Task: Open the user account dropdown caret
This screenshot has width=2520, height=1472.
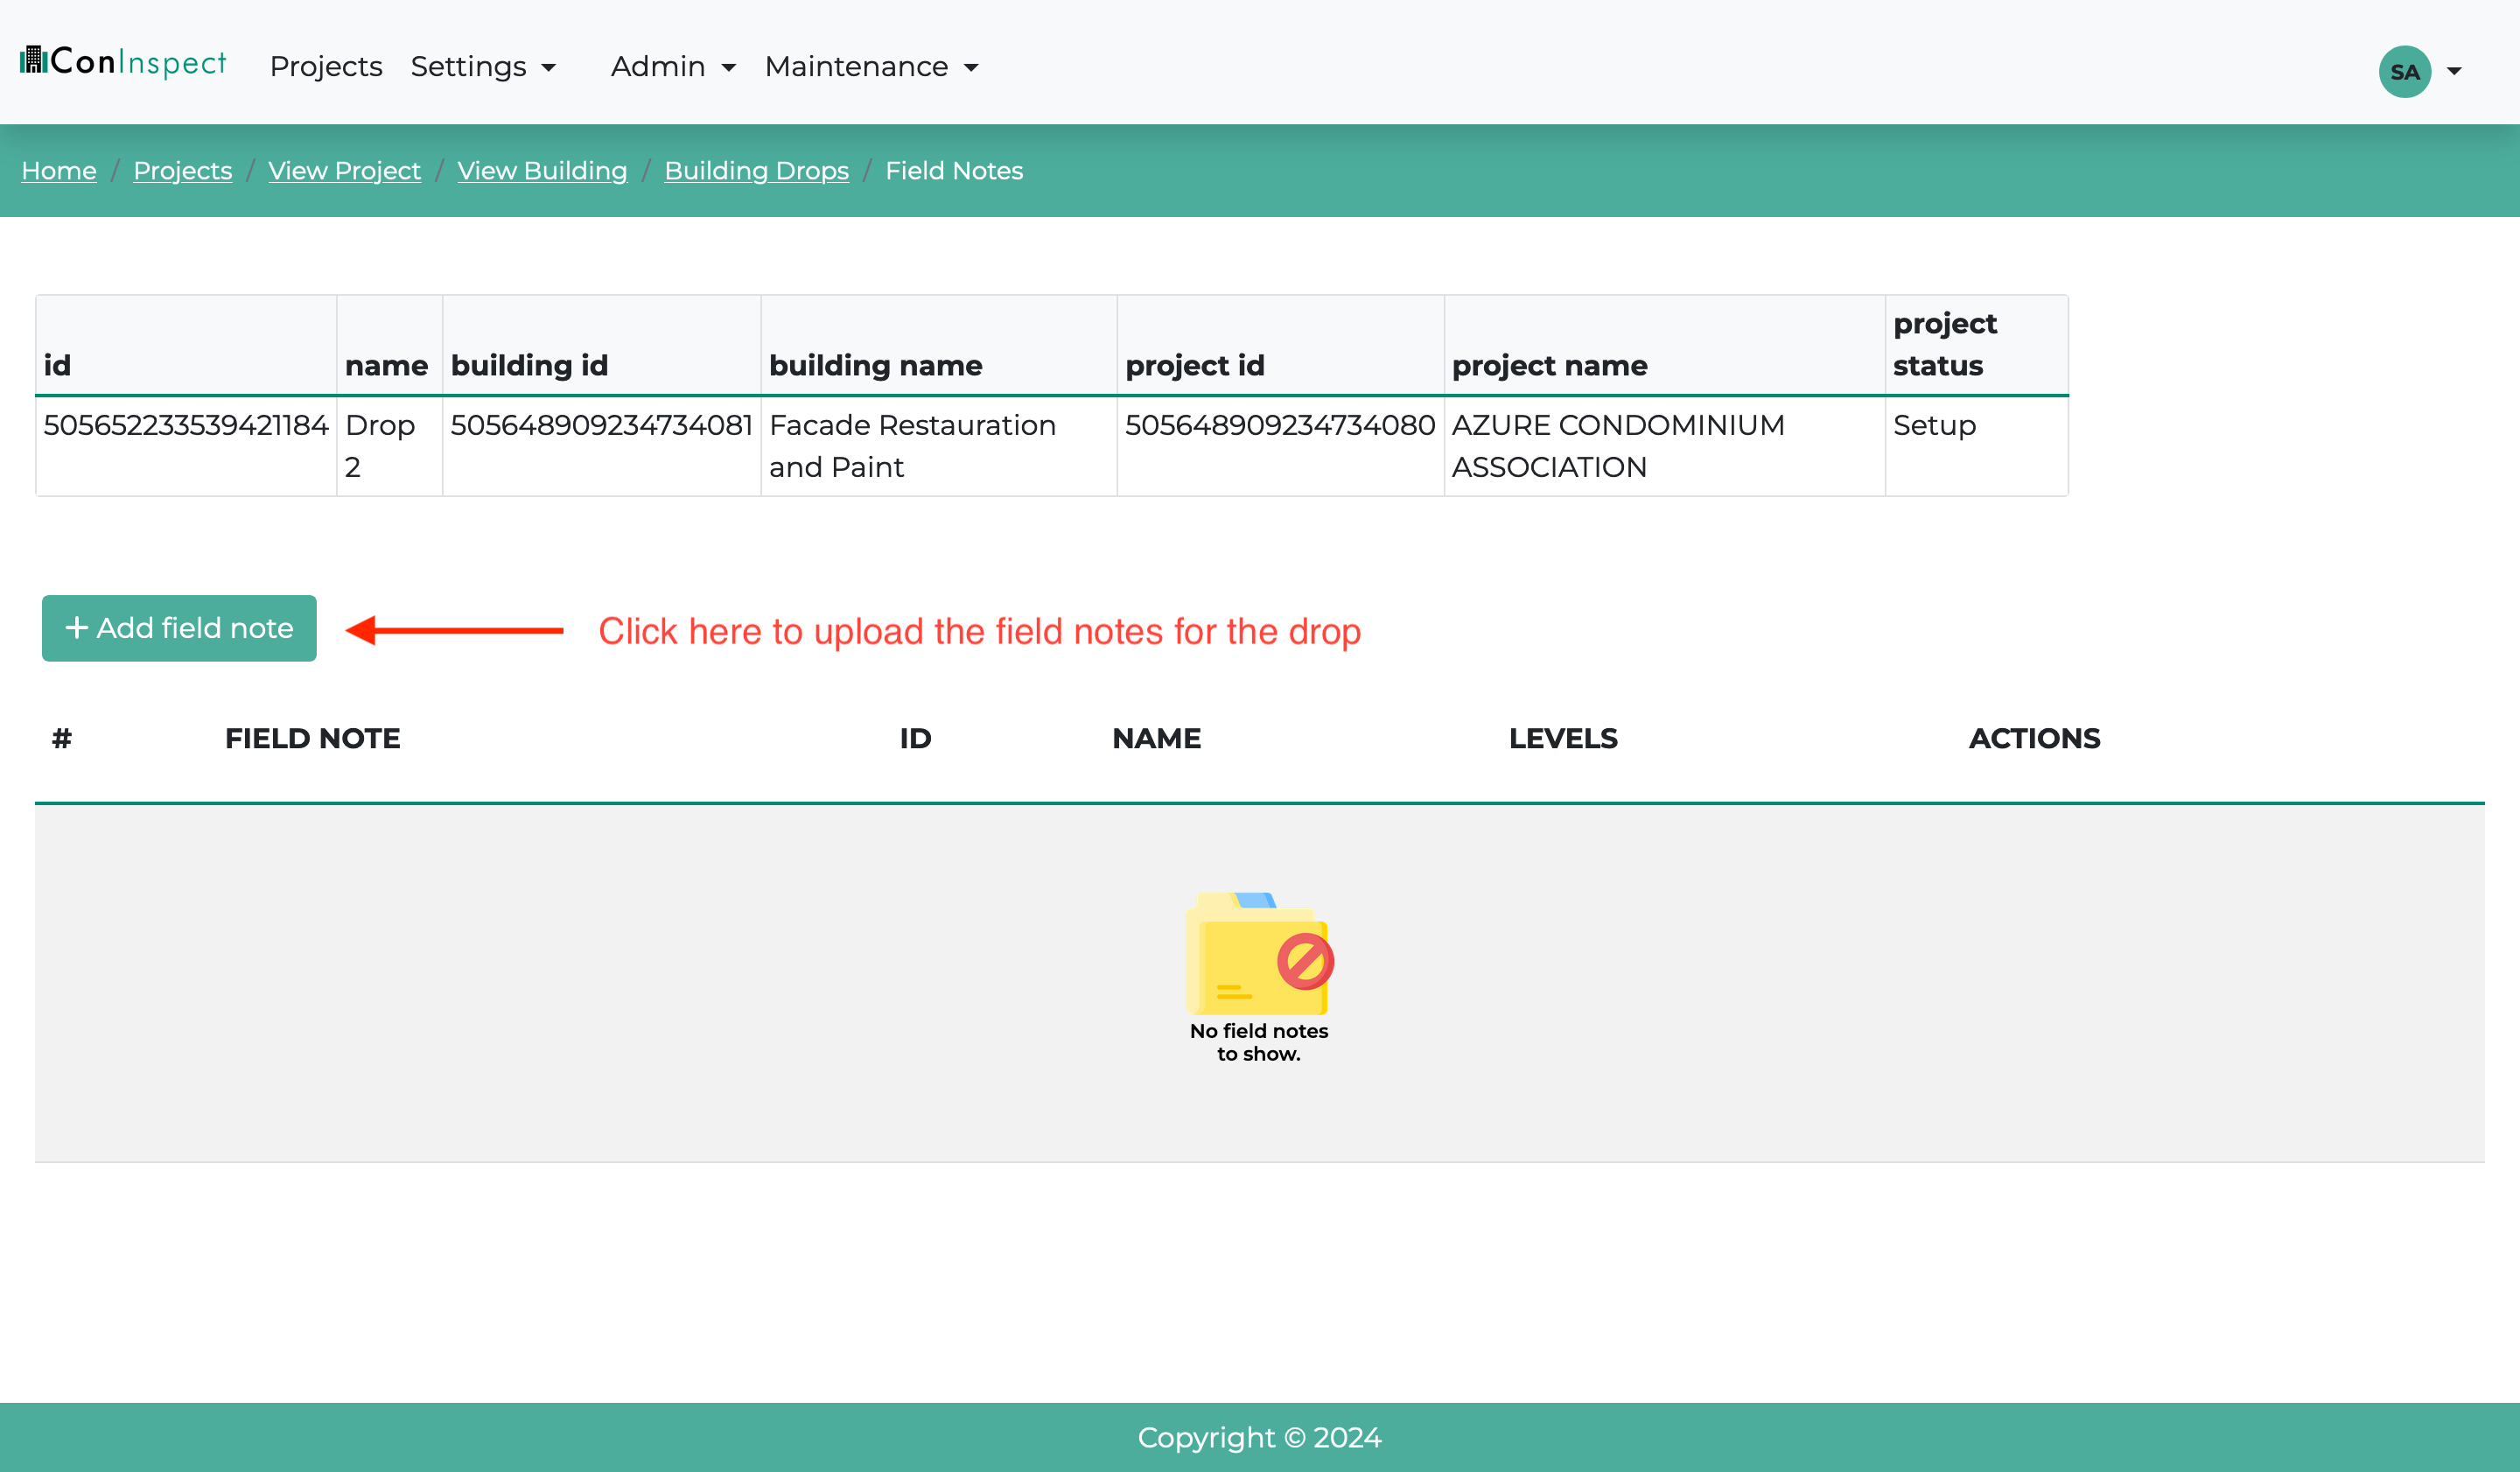Action: [2454, 71]
